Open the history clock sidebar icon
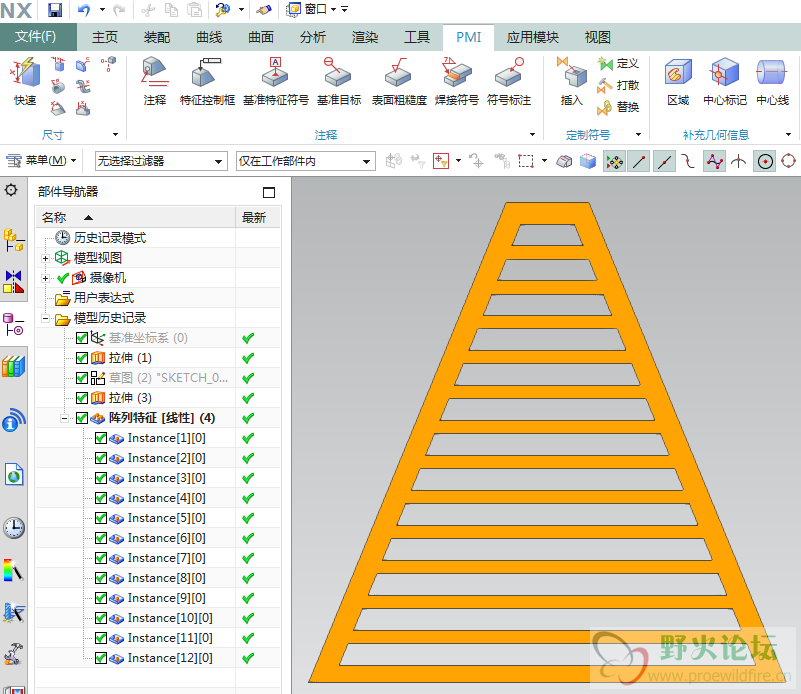 coord(14,528)
